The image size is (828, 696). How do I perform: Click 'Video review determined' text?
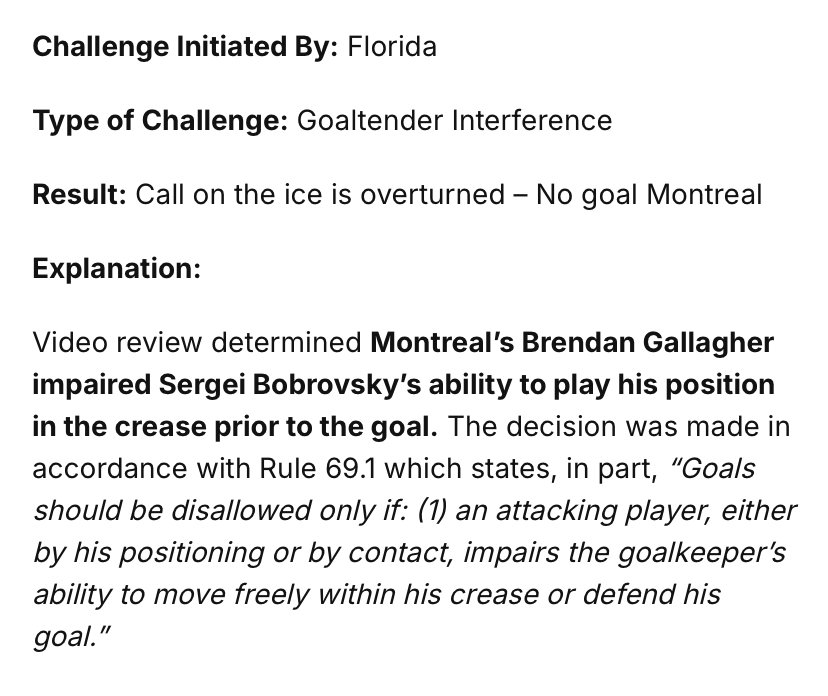click(x=197, y=342)
